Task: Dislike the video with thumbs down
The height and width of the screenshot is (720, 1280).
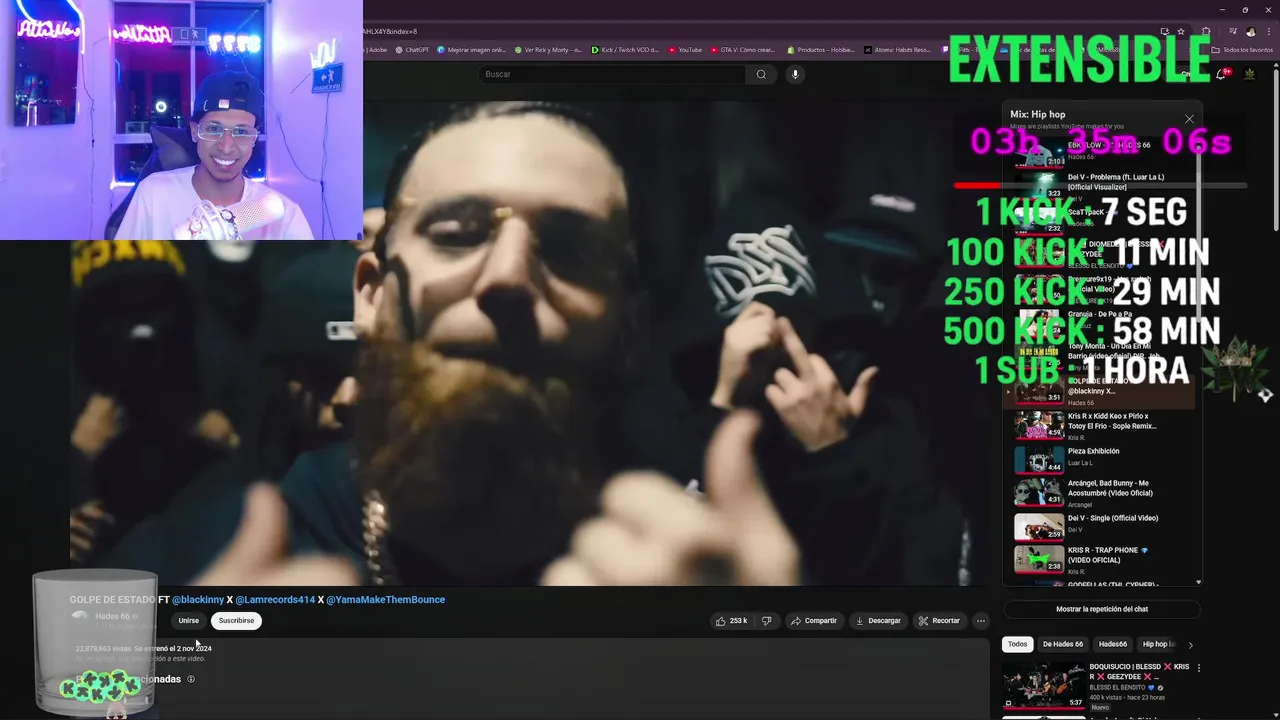Action: tap(766, 621)
